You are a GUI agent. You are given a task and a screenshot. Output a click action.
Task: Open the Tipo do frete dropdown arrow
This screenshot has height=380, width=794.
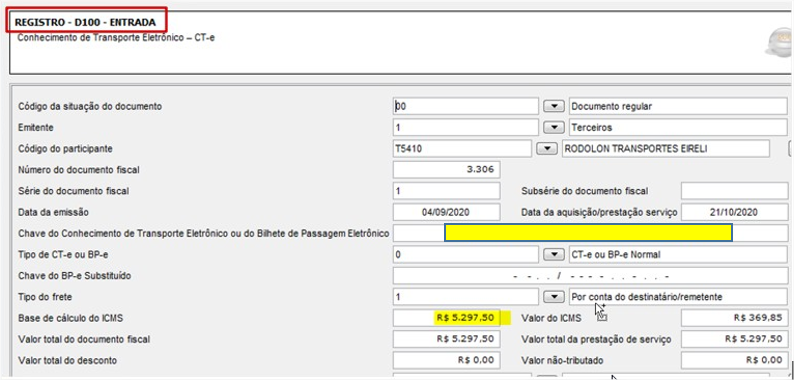tap(554, 297)
